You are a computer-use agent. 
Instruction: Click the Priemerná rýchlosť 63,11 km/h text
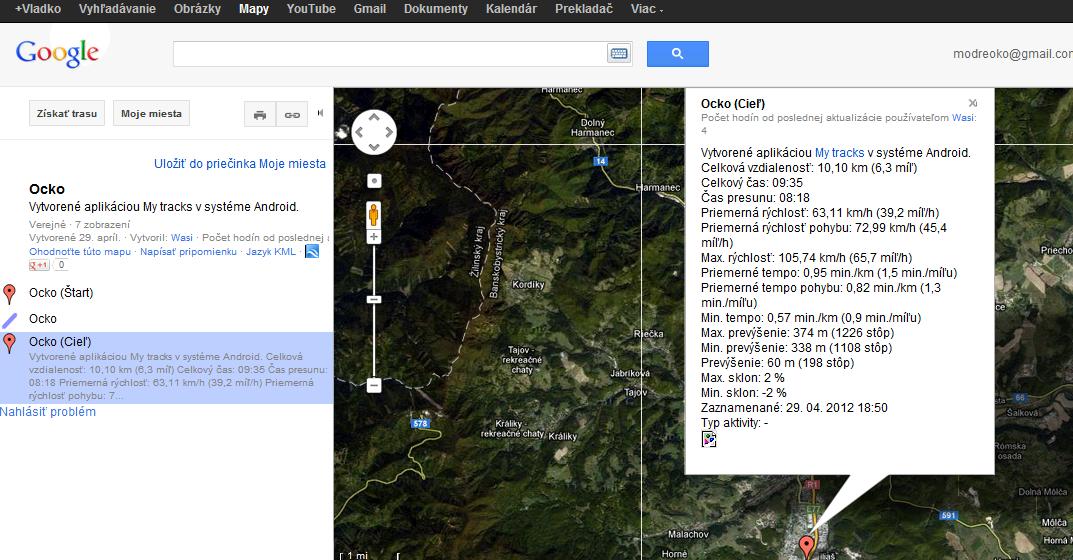point(820,213)
